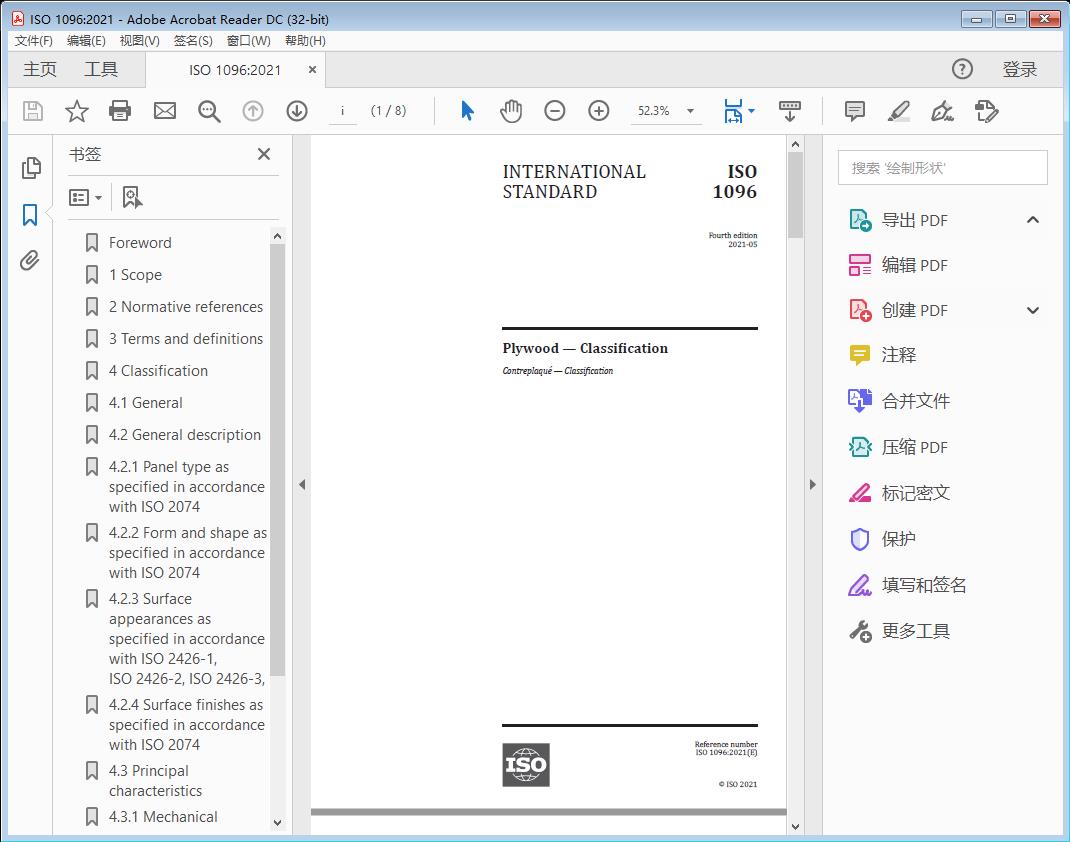Open 4.1 General bookmark
This screenshot has height=842, width=1070.
point(146,403)
